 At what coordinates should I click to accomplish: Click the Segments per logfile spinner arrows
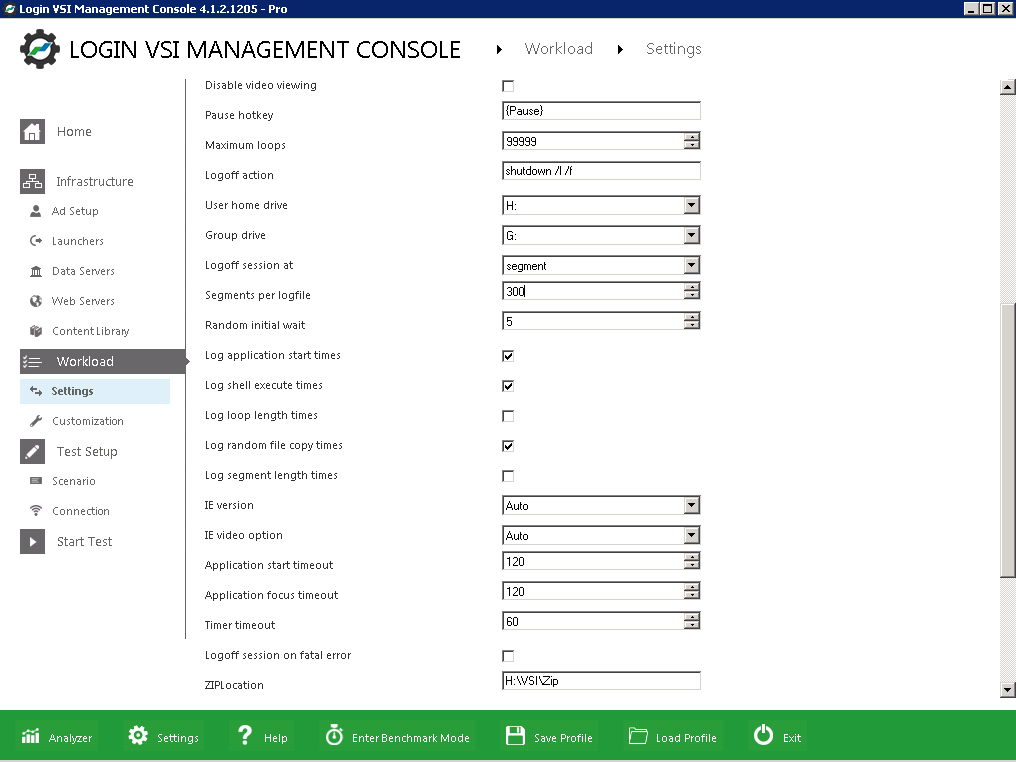[692, 291]
